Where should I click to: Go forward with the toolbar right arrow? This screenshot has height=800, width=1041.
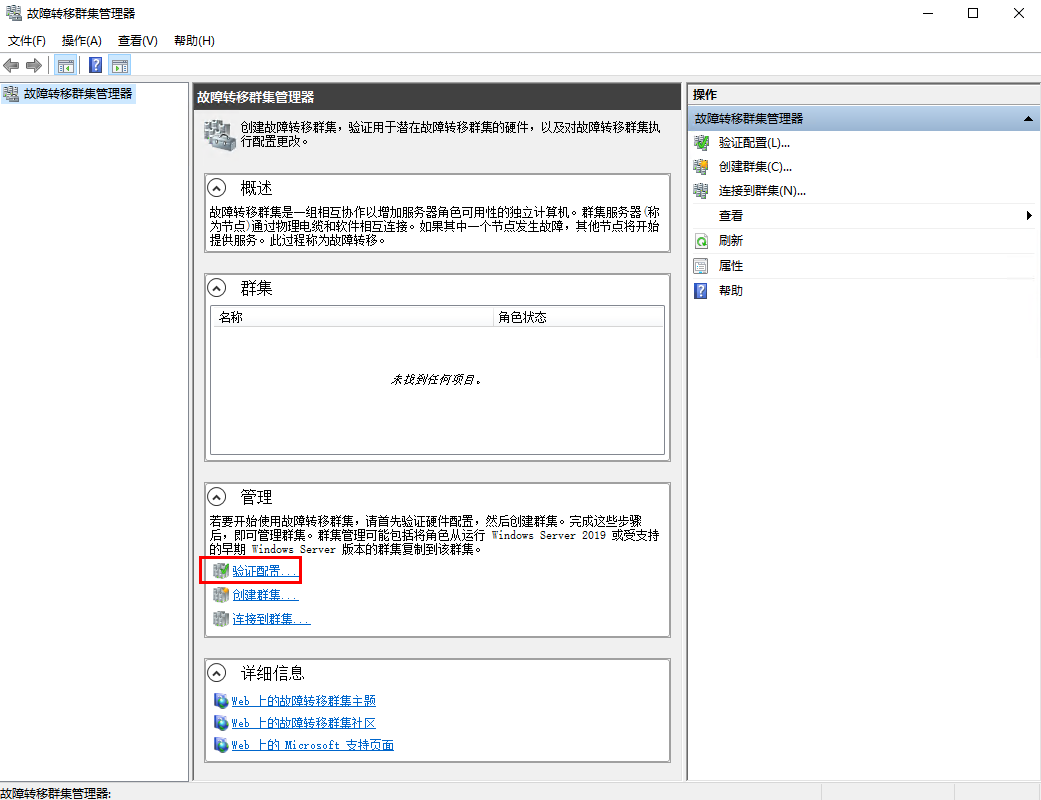tap(34, 65)
